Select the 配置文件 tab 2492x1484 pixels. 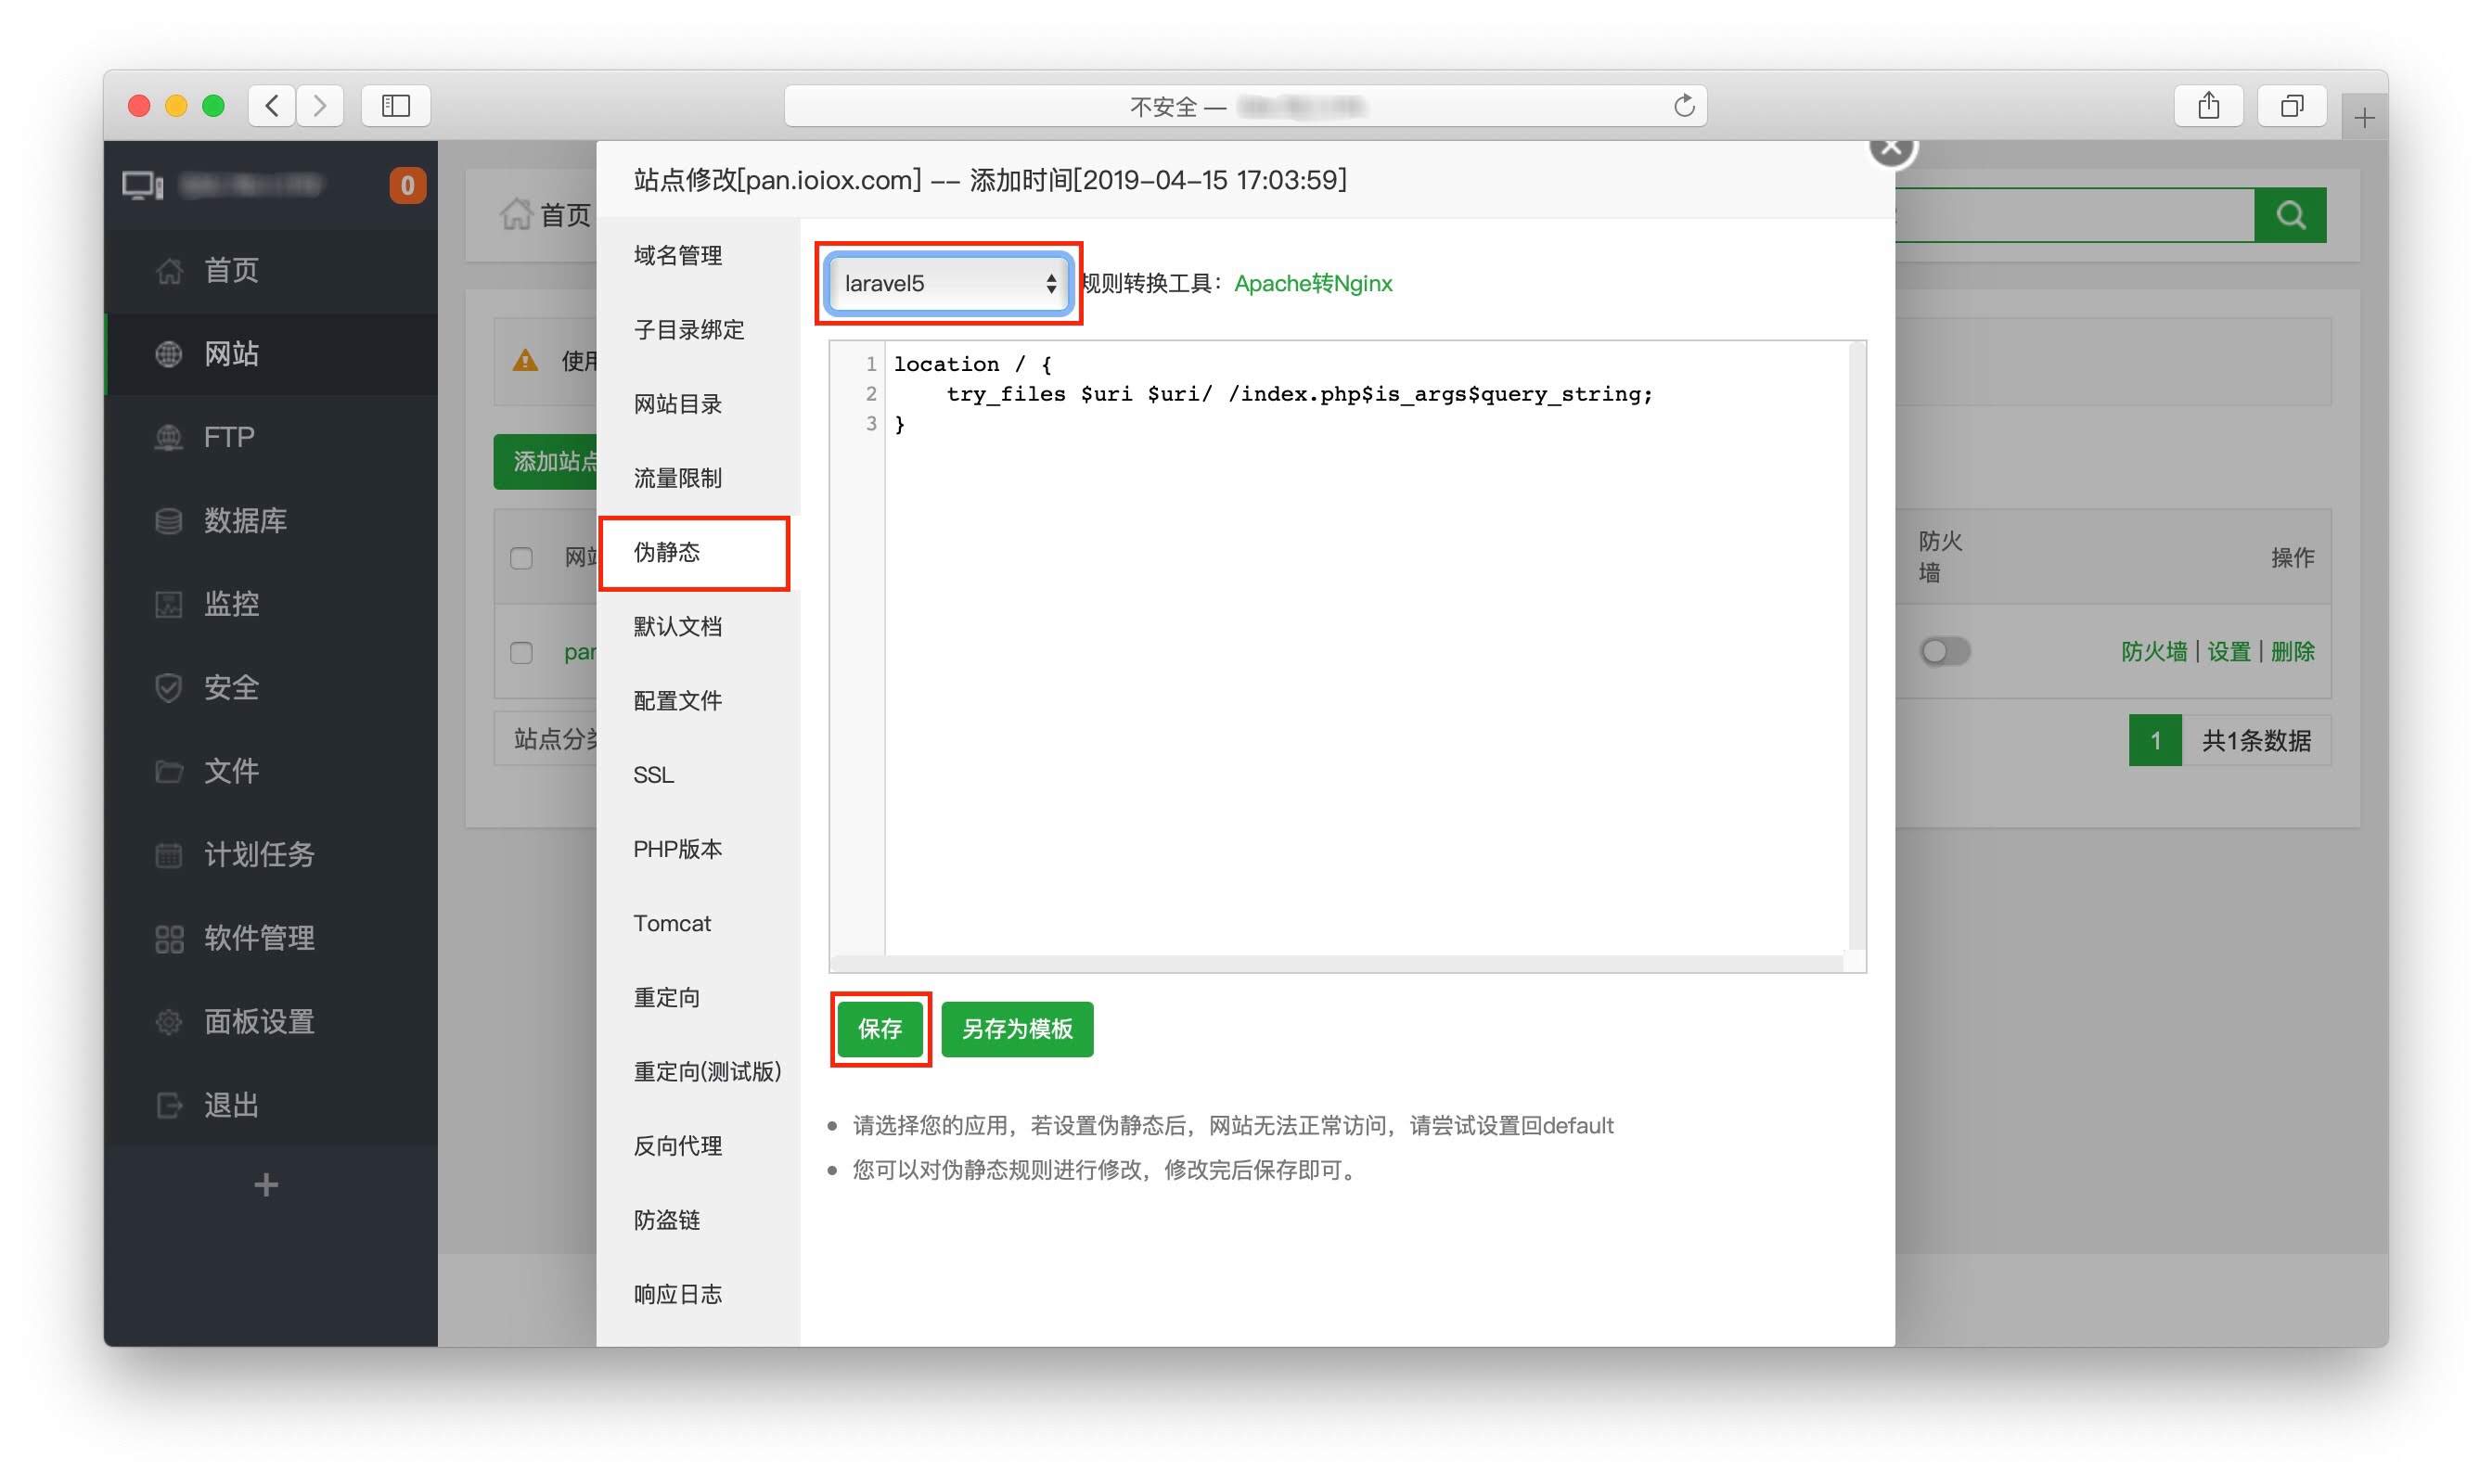click(698, 701)
